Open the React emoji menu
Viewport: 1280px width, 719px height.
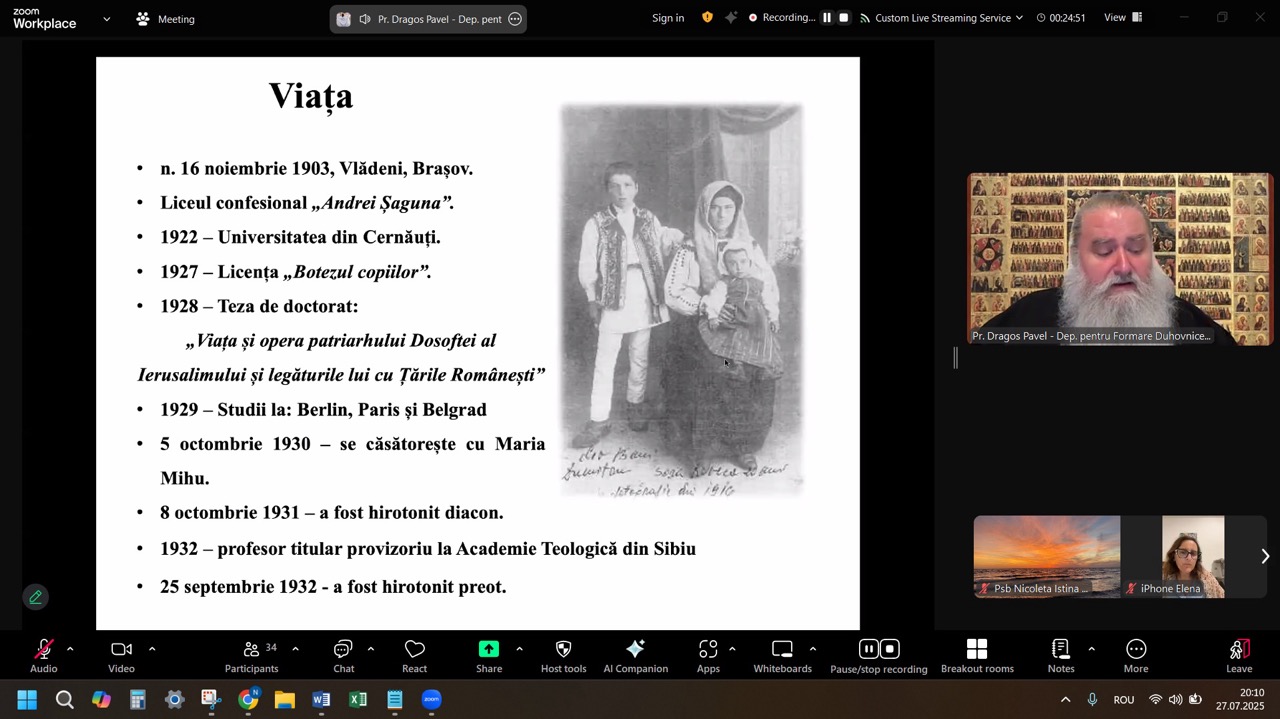[414, 656]
